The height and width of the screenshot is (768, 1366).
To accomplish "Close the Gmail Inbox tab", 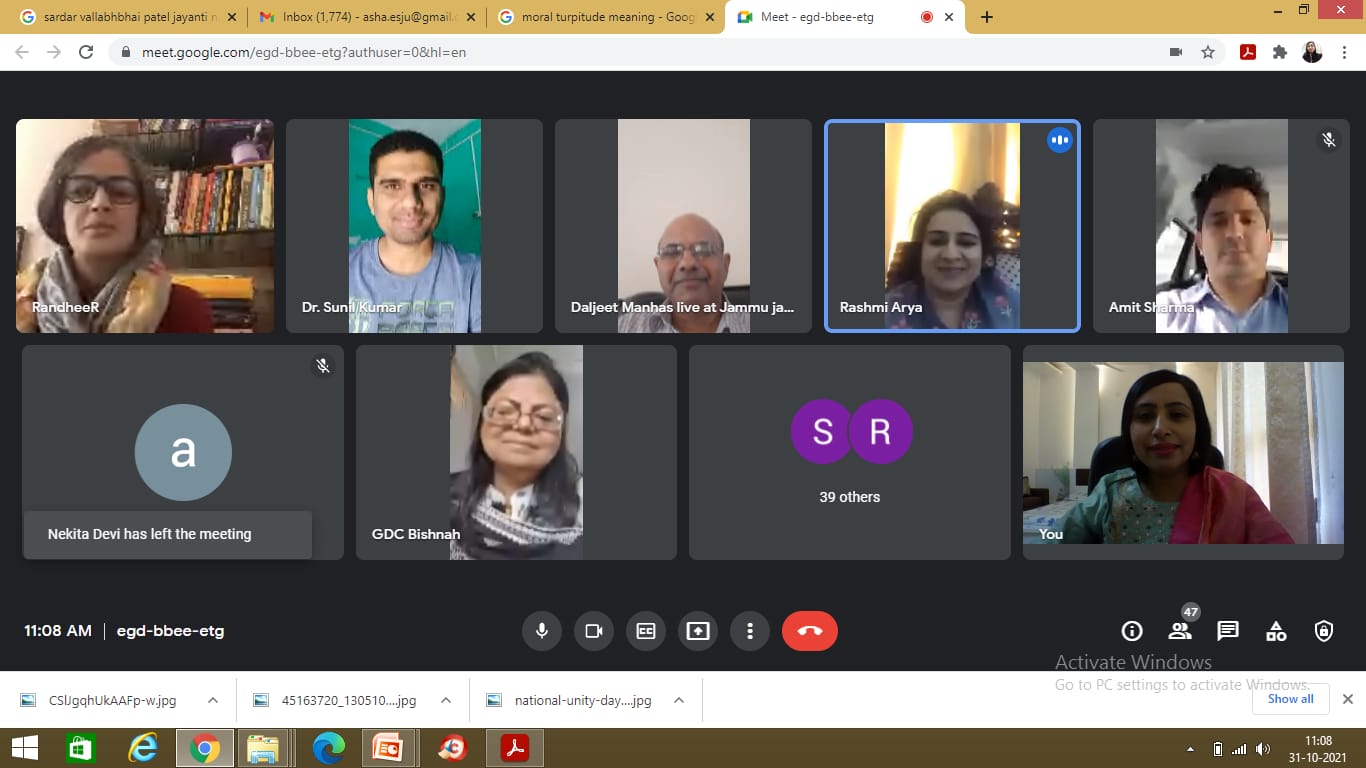I will tap(471, 17).
